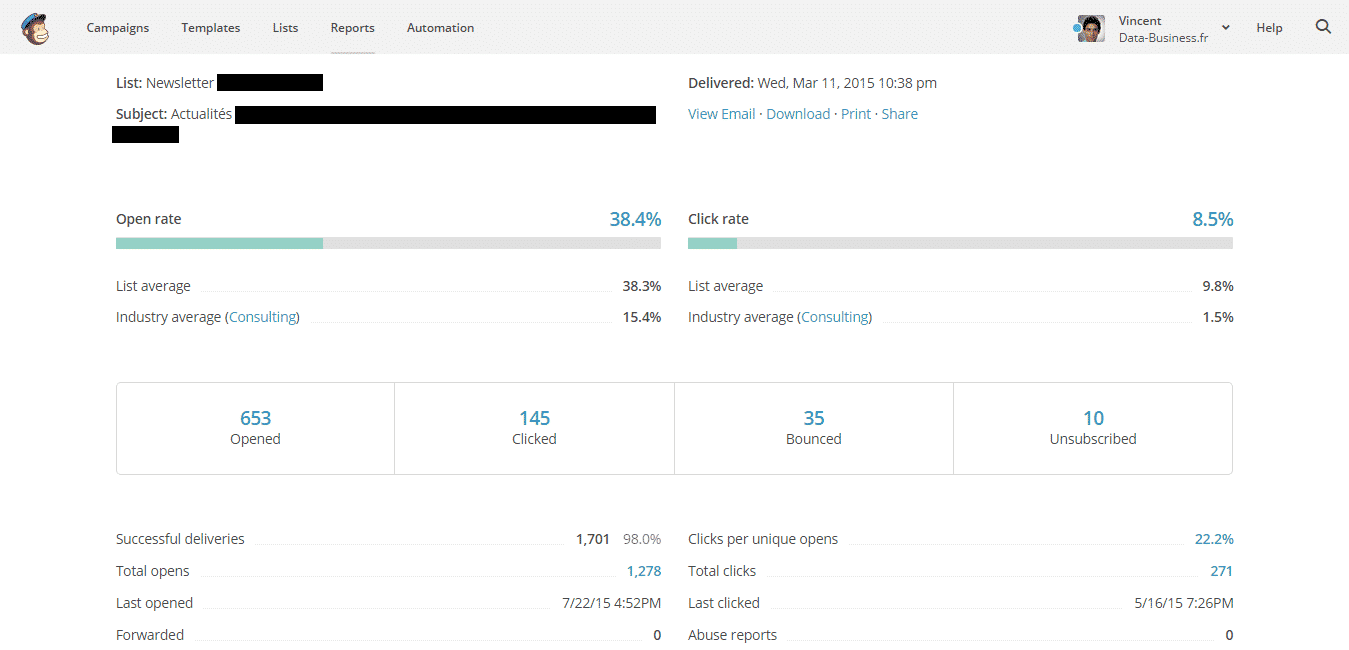Viewport: 1349px width, 650px height.
Task: Open Consulting link under Click rate
Action: pyautogui.click(x=836, y=317)
